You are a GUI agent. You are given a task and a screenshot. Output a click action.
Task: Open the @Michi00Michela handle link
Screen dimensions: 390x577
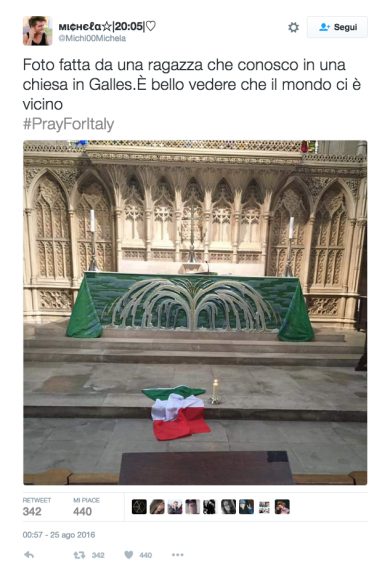tap(92, 38)
